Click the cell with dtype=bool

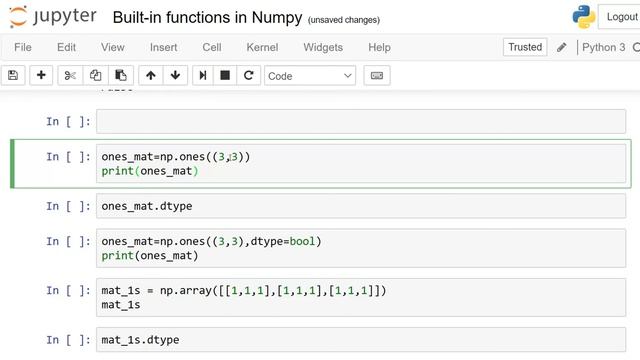pos(361,248)
